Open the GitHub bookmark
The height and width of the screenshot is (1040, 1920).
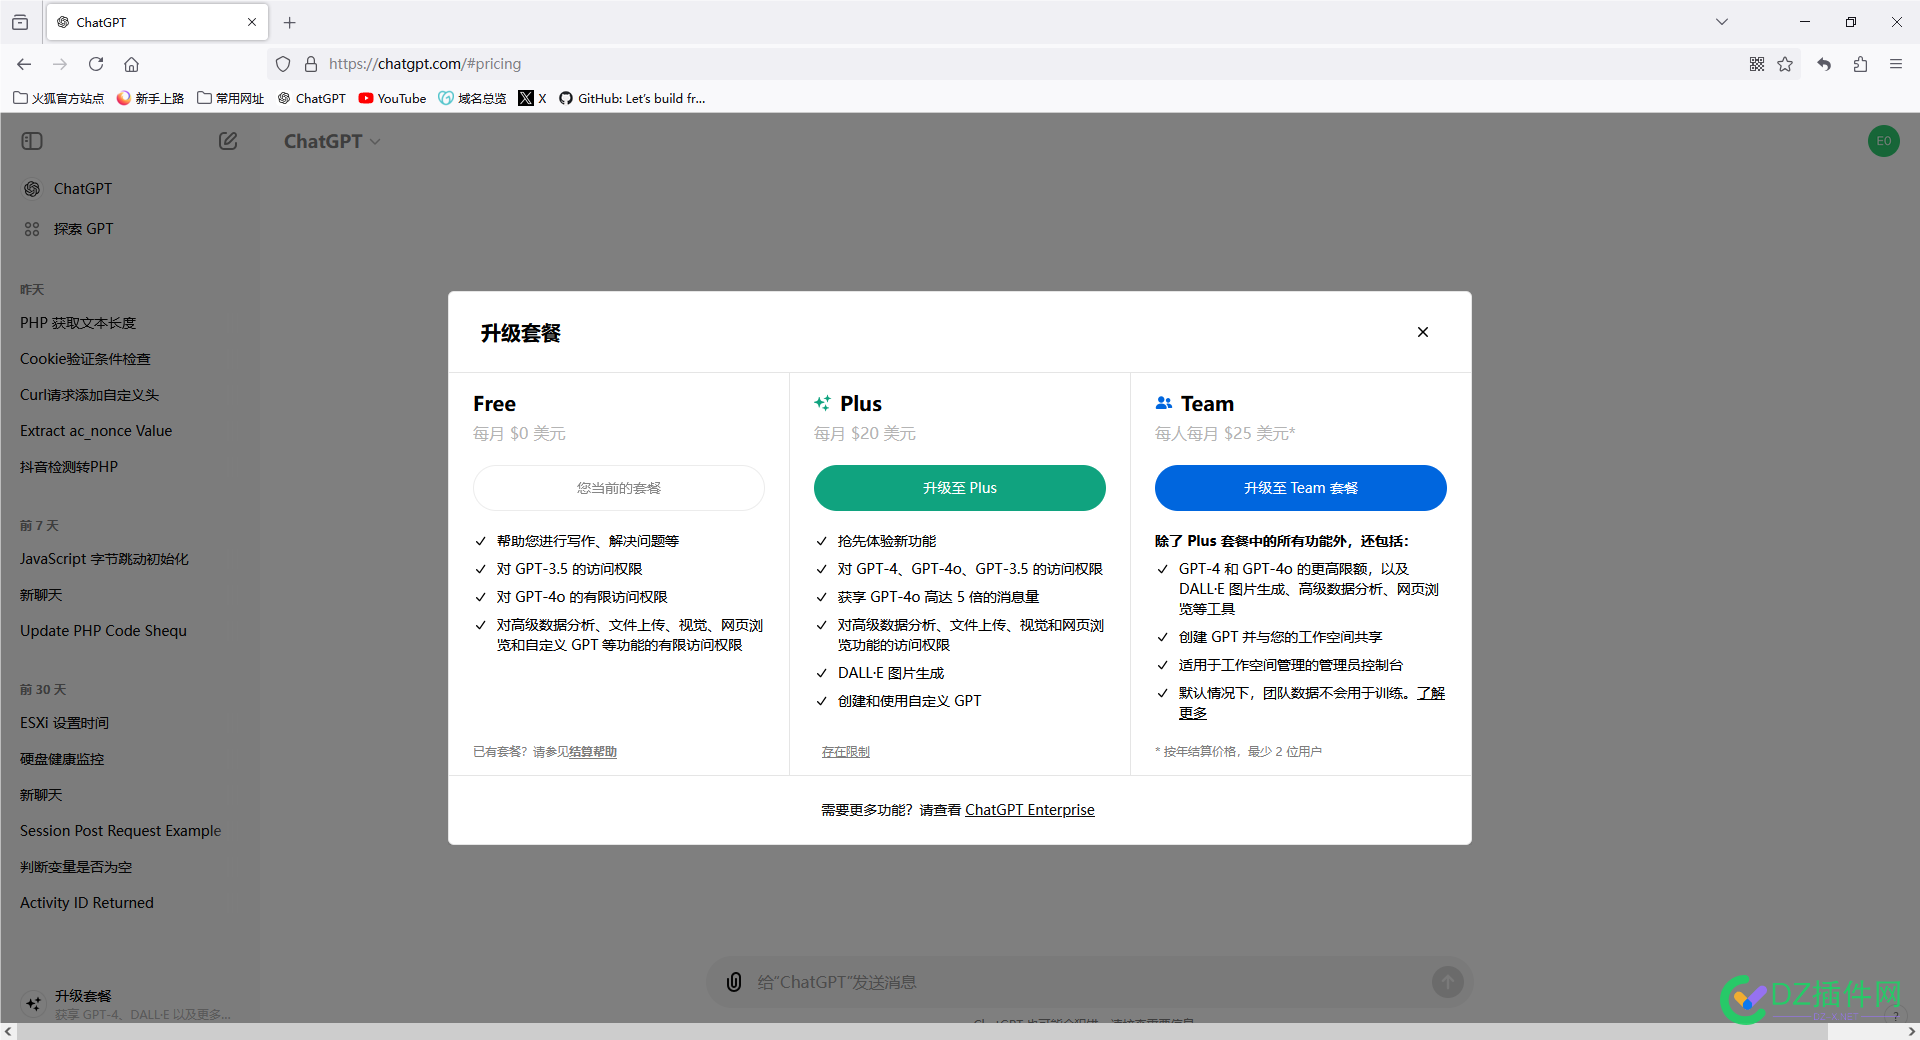pos(632,98)
